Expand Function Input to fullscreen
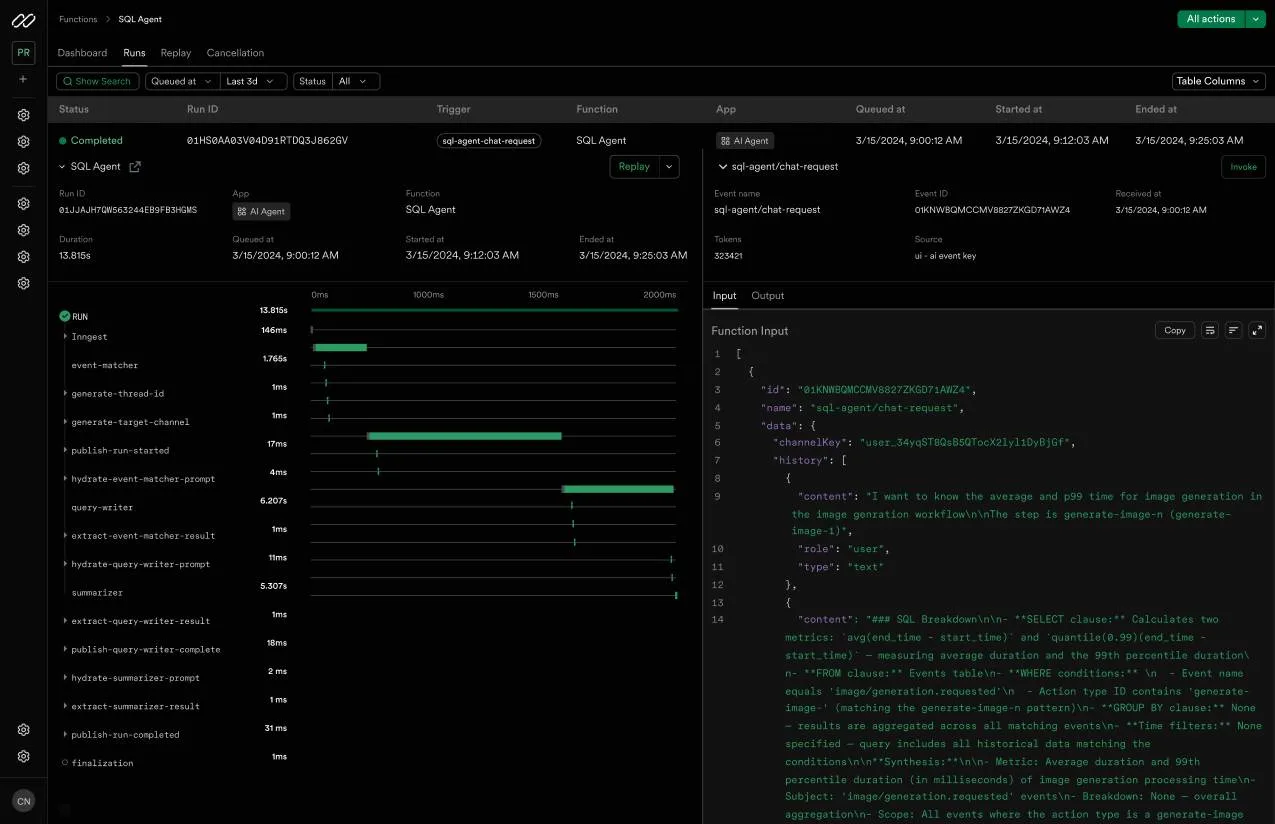This screenshot has height=824, width=1275. [x=1257, y=330]
